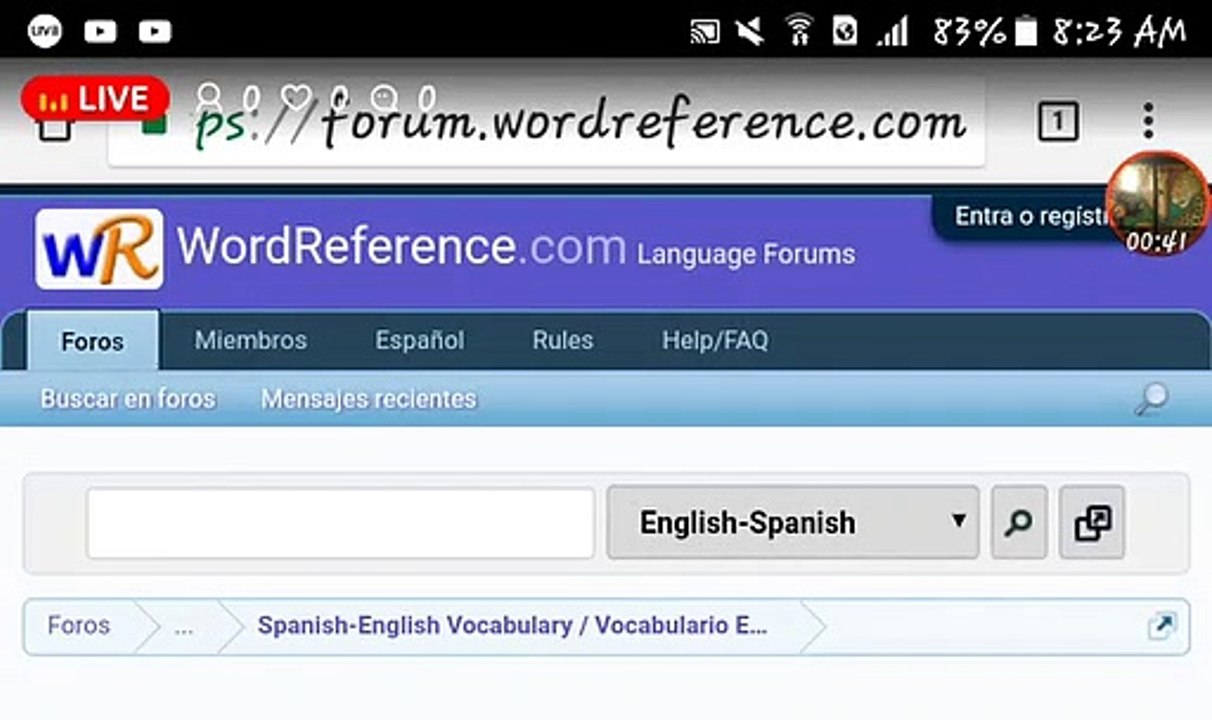Click the magnifier icon in the blue sub-navigation bar
The width and height of the screenshot is (1212, 720).
click(1151, 400)
